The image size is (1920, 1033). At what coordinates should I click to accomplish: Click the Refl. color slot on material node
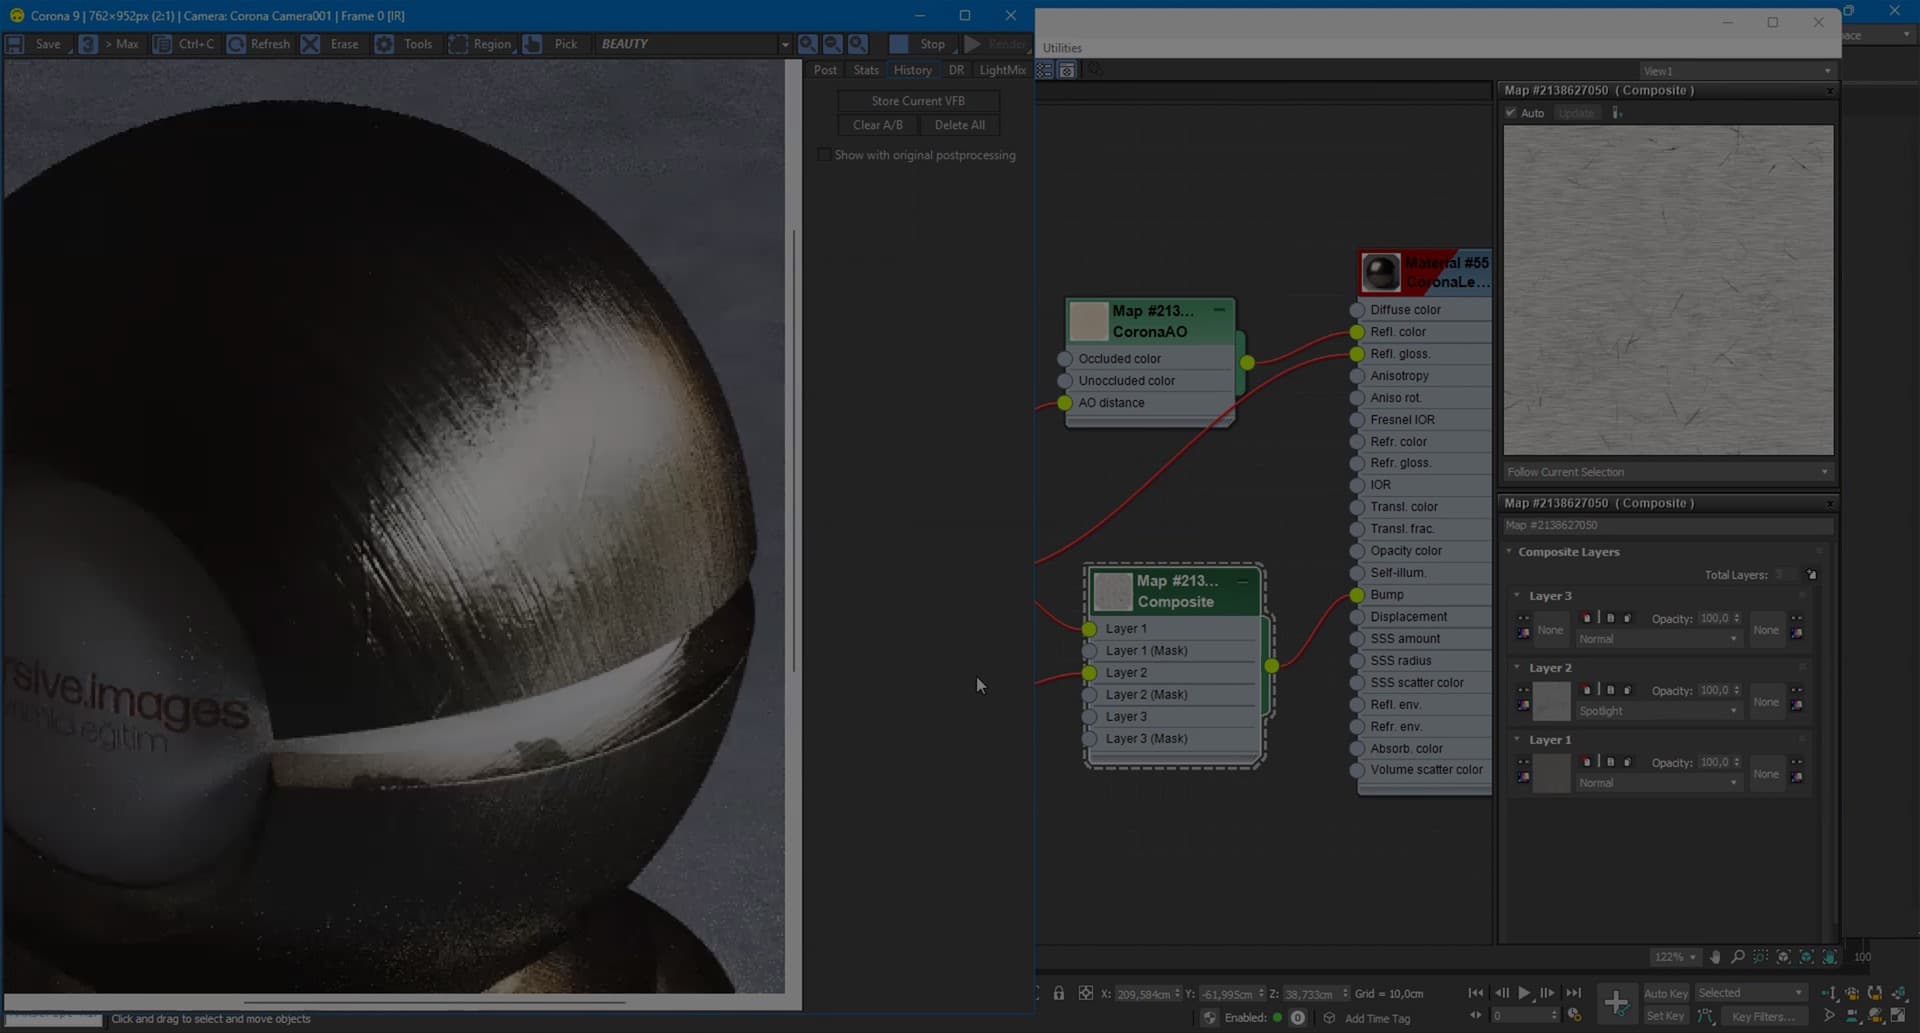coord(1357,332)
